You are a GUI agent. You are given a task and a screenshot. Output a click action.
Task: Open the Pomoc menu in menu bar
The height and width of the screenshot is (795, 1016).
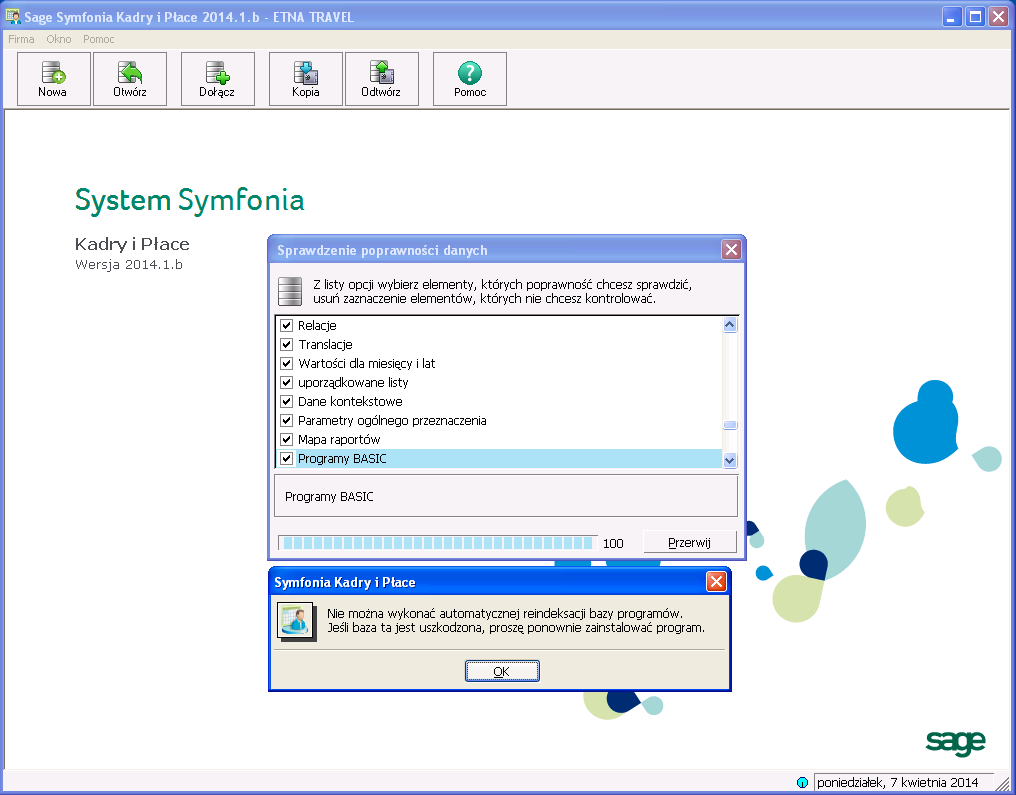point(98,39)
